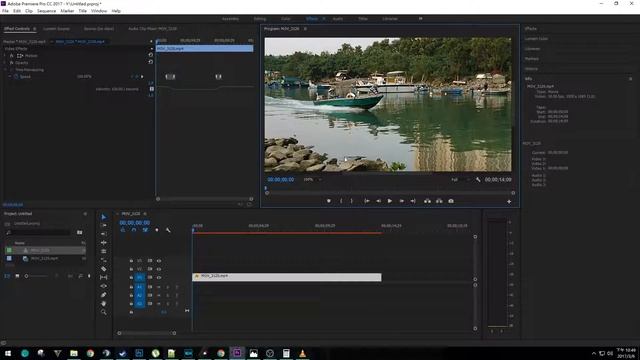Toggle Linked Selection in the timeline
The image size is (640, 360).
click(x=145, y=230)
